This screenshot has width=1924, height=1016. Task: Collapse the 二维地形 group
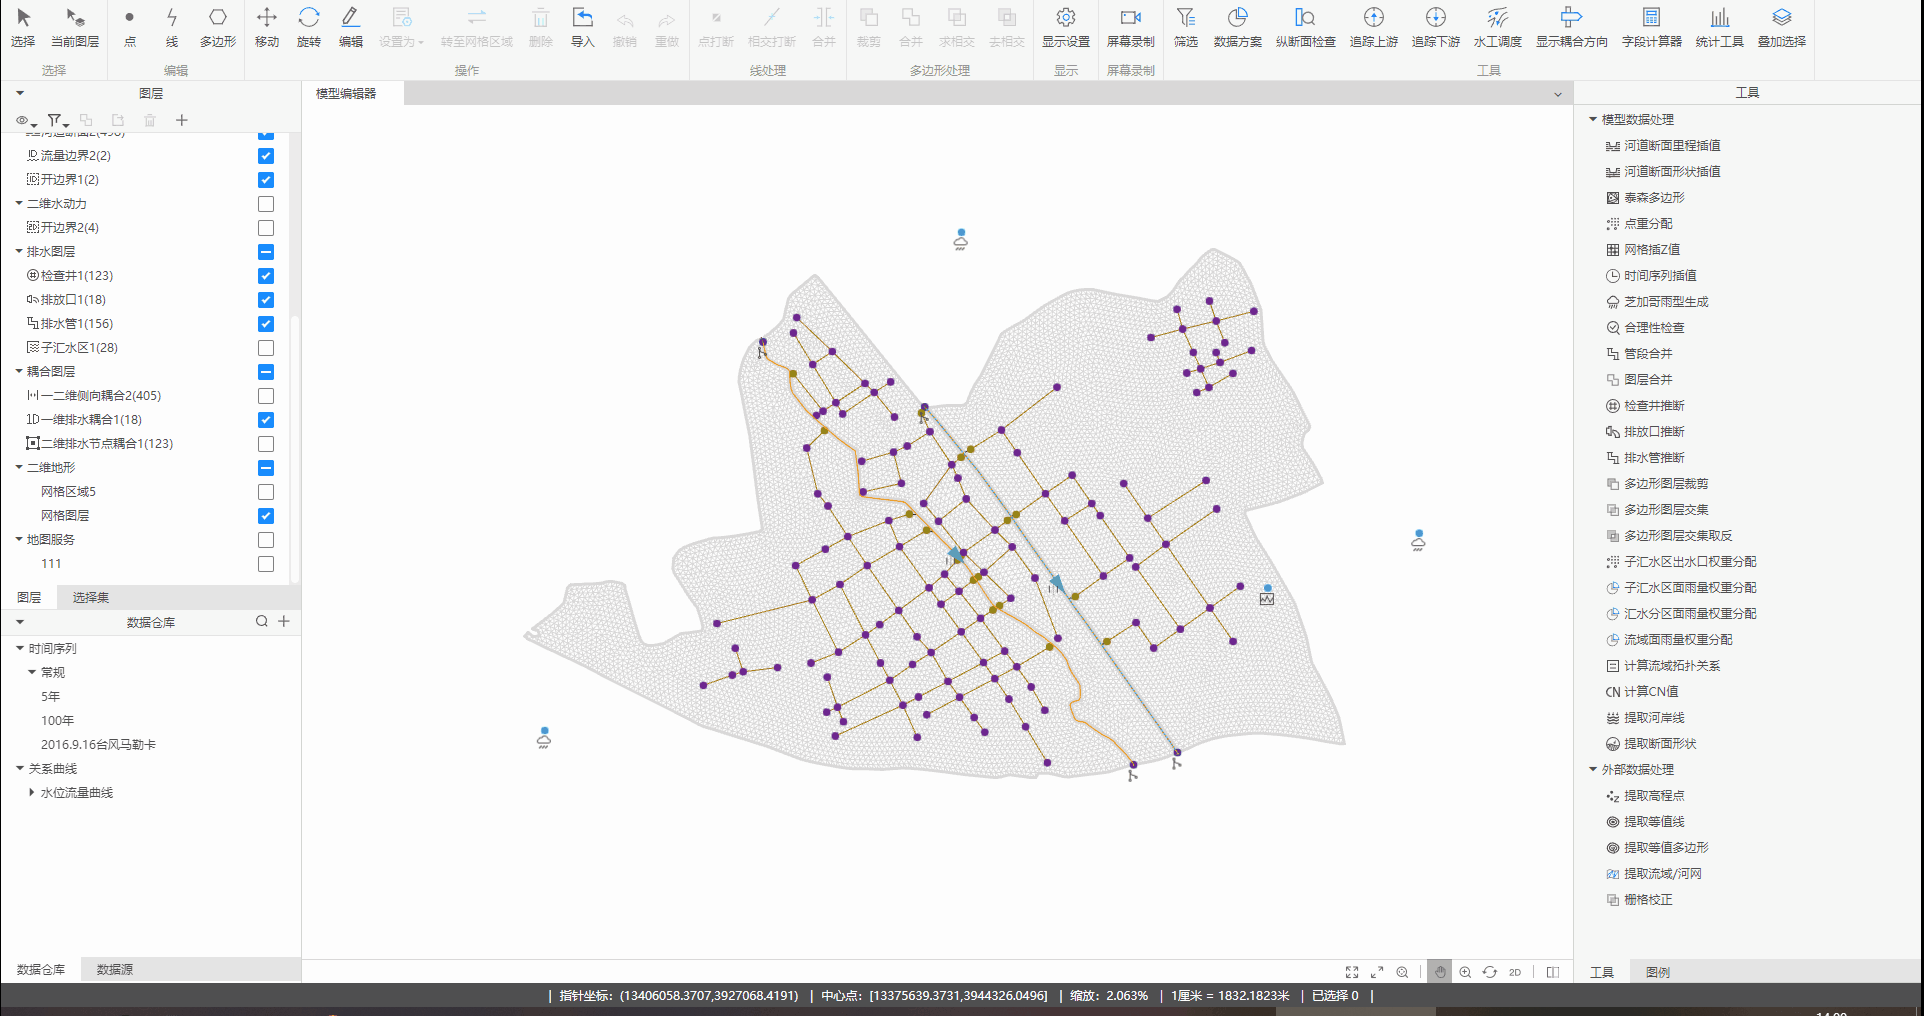pyautogui.click(x=19, y=467)
